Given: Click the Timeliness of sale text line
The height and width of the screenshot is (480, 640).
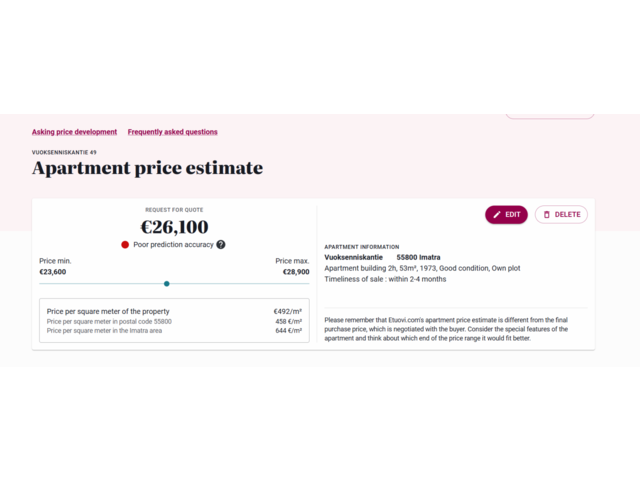Looking at the screenshot, I should [x=385, y=279].
